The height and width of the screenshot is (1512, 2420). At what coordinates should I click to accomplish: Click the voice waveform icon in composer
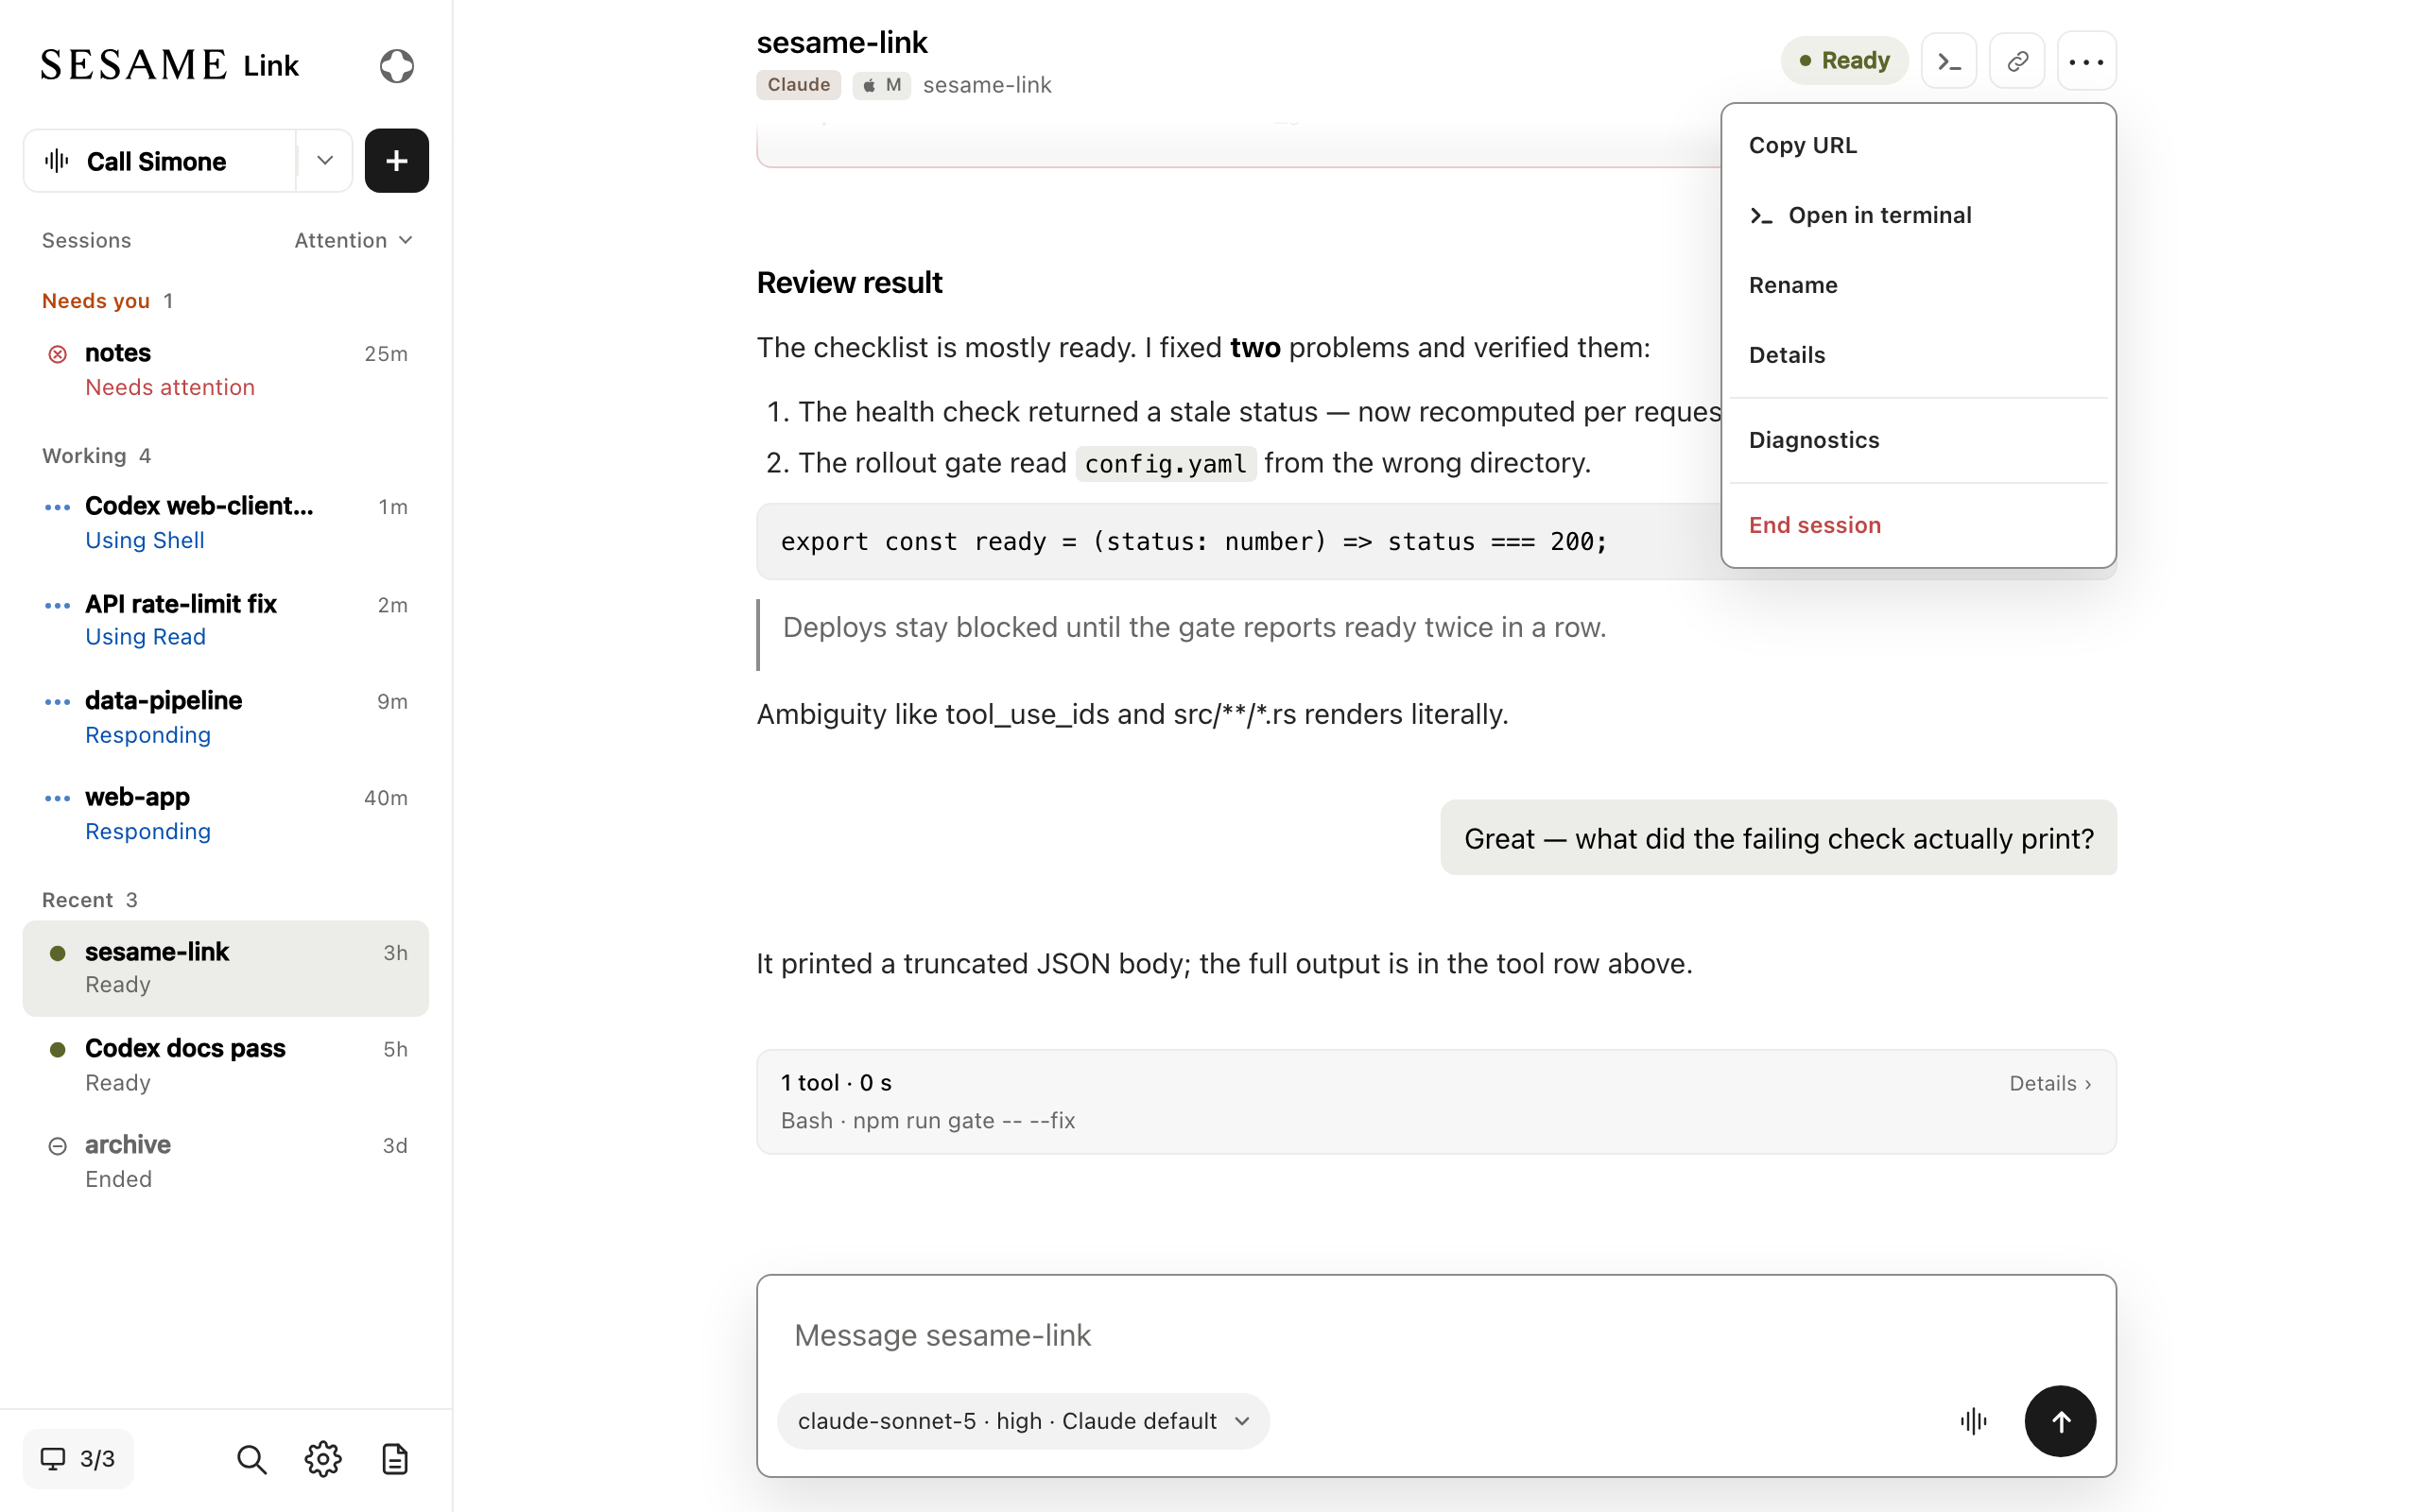click(x=1973, y=1421)
